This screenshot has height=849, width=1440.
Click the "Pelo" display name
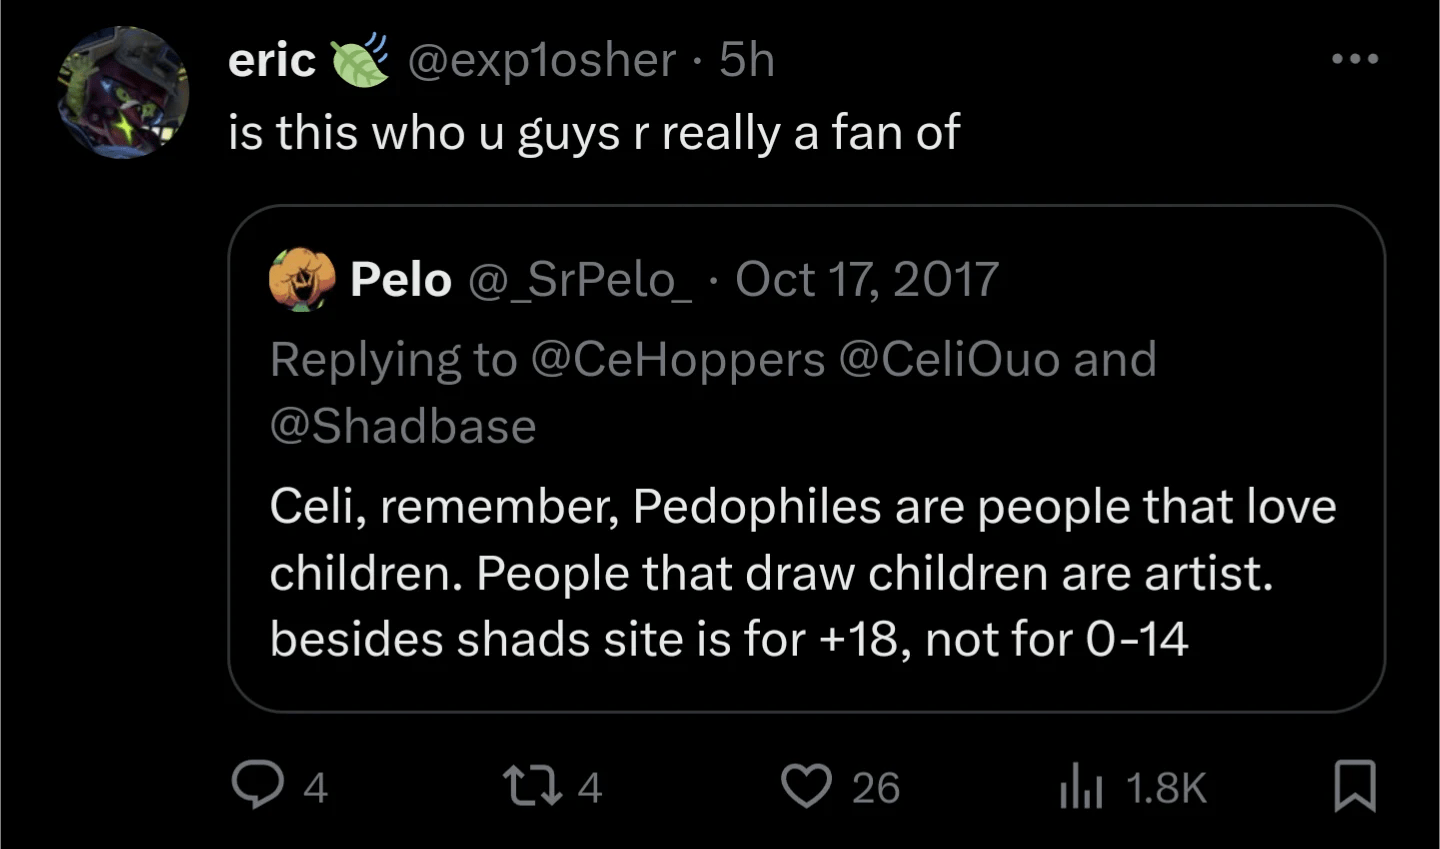point(400,279)
